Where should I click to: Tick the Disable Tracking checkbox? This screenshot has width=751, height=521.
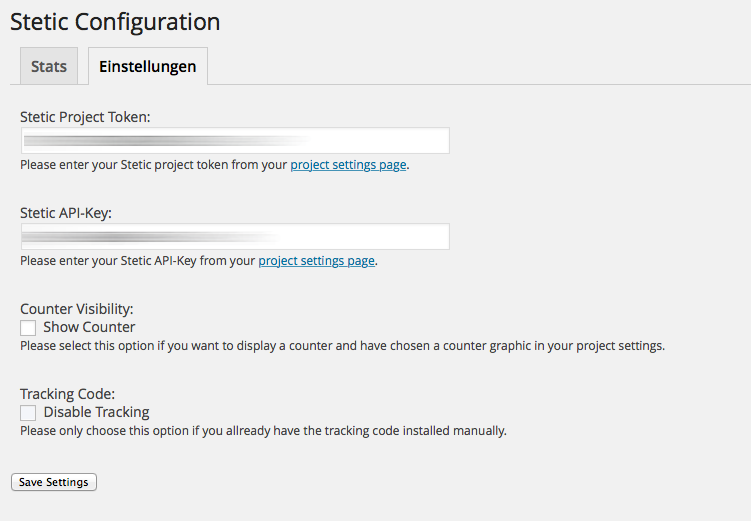tap(28, 413)
